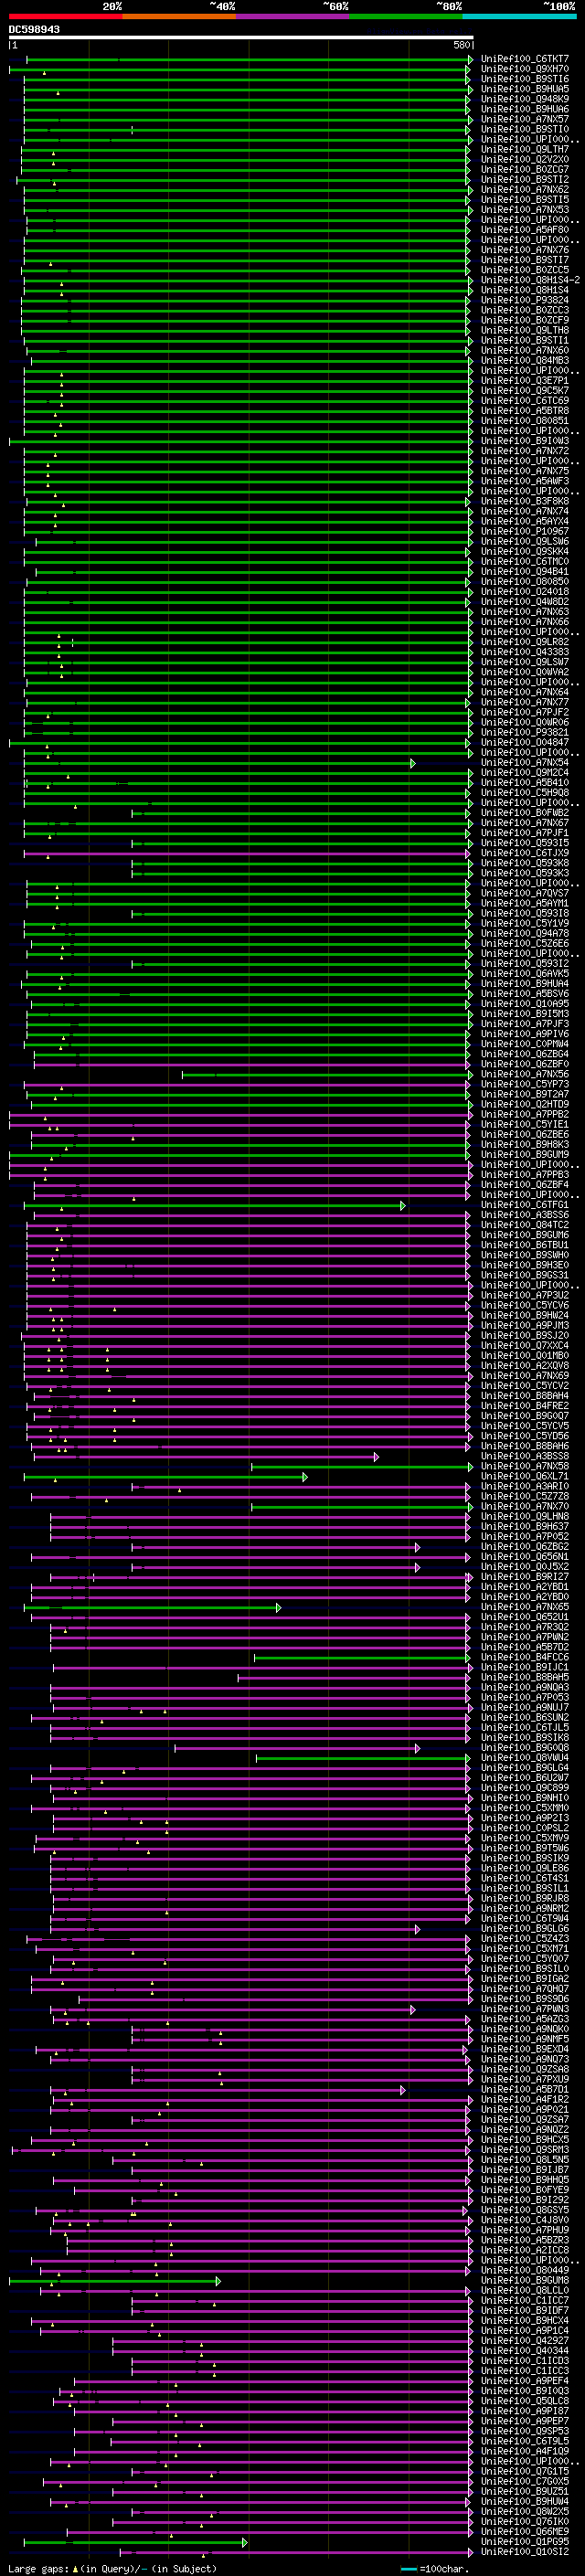Select hit UniRef100_C6T9W4
This screenshot has height=2576, width=585.
click(524, 1920)
